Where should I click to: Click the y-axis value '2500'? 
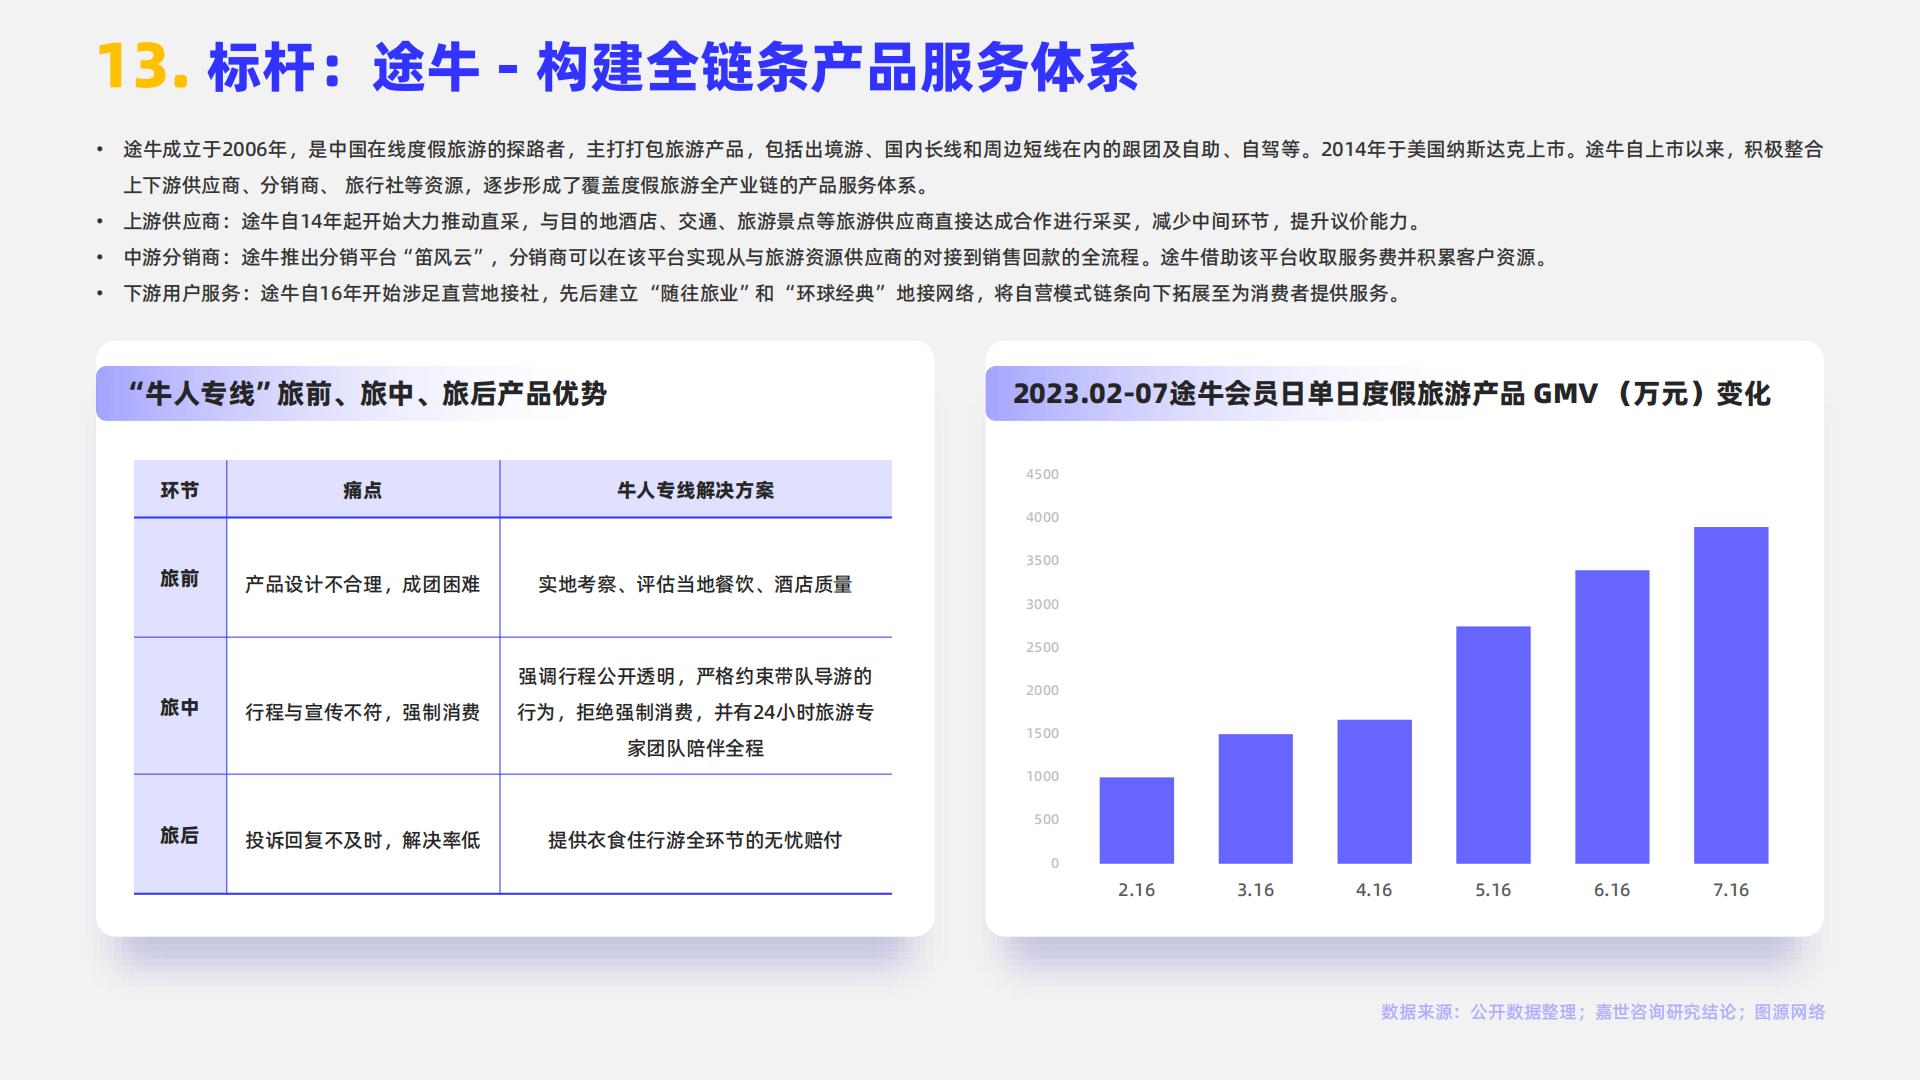coord(1042,647)
